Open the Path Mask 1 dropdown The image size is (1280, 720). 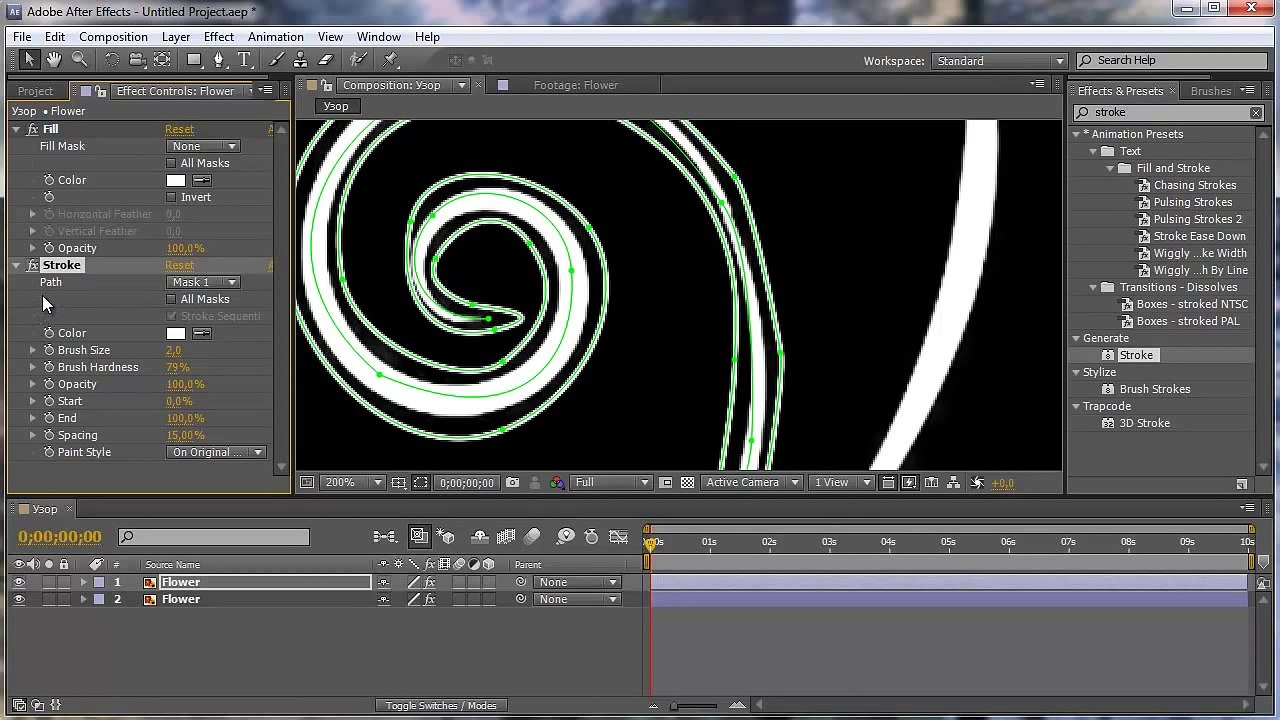tap(203, 282)
